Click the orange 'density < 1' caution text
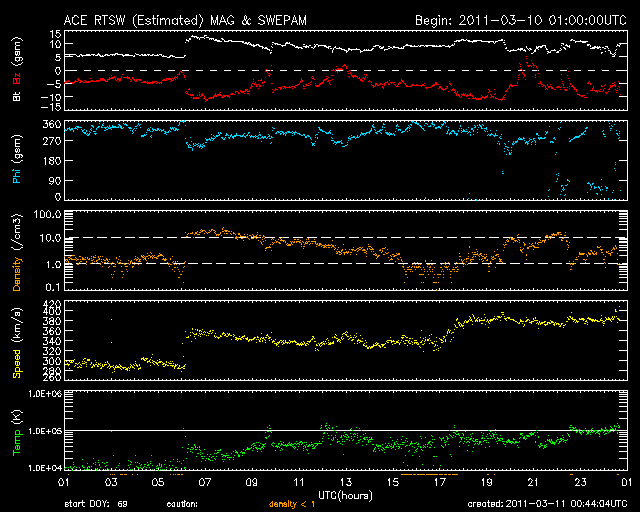 tap(292, 504)
